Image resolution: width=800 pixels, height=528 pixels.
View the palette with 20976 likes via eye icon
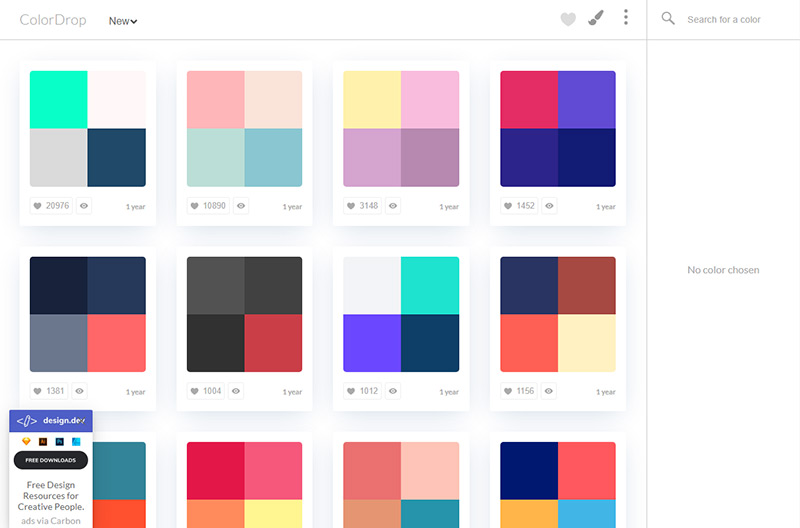[84, 206]
